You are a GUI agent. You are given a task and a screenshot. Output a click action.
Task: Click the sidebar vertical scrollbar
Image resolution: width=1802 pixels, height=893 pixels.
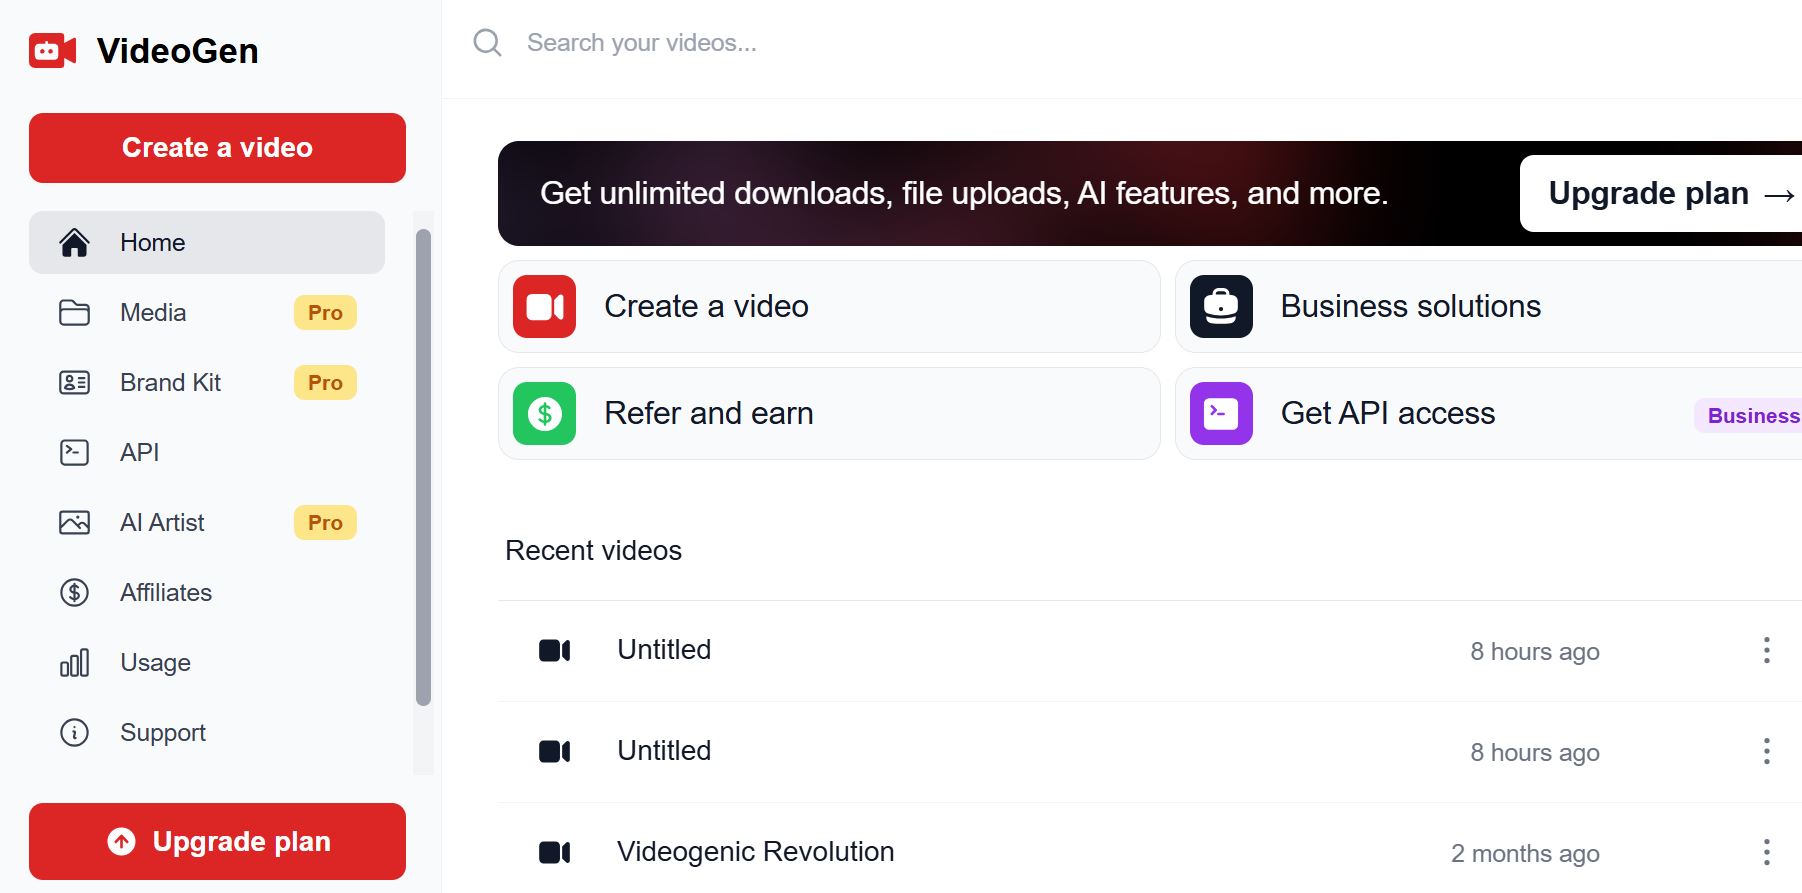click(x=423, y=468)
